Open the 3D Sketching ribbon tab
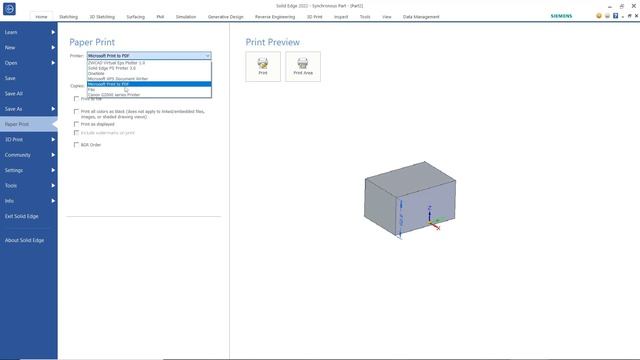 (x=102, y=17)
